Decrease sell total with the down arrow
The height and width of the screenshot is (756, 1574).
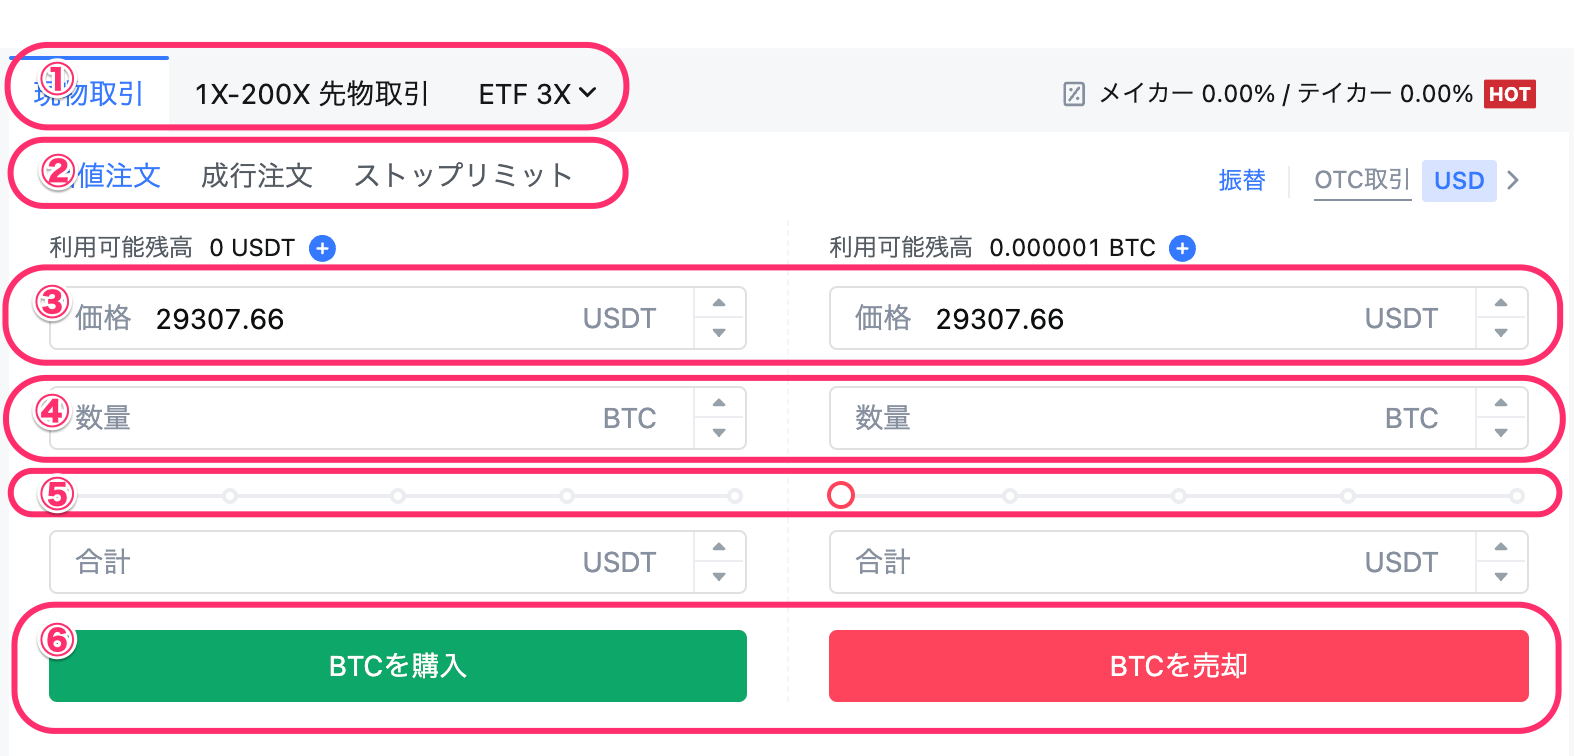(x=1501, y=577)
